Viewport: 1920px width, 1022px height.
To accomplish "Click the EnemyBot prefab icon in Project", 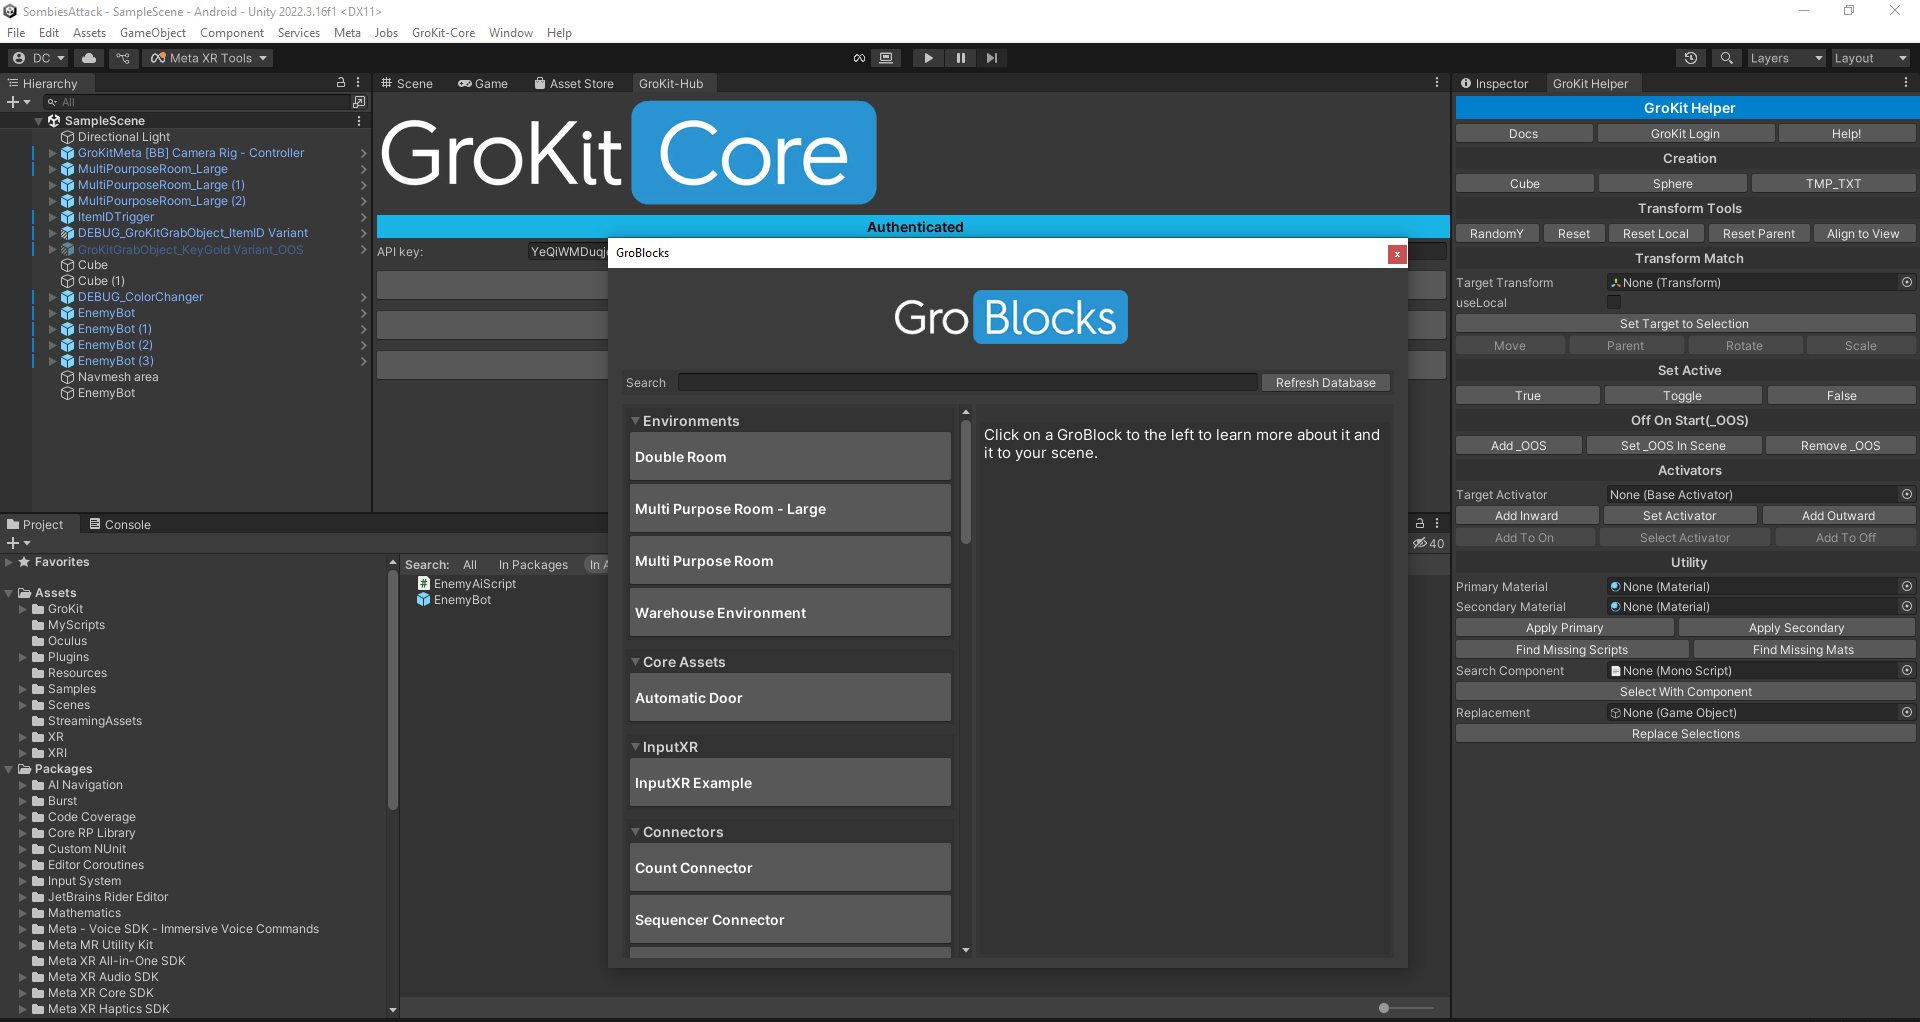I will [424, 600].
